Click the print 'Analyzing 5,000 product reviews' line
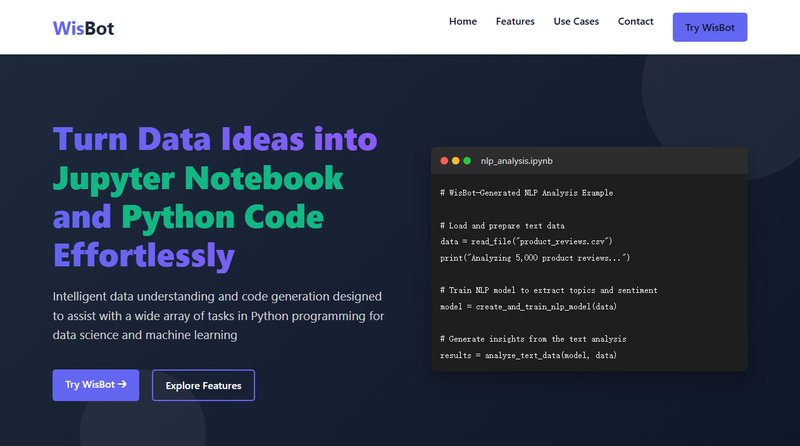800x446 pixels. point(535,258)
